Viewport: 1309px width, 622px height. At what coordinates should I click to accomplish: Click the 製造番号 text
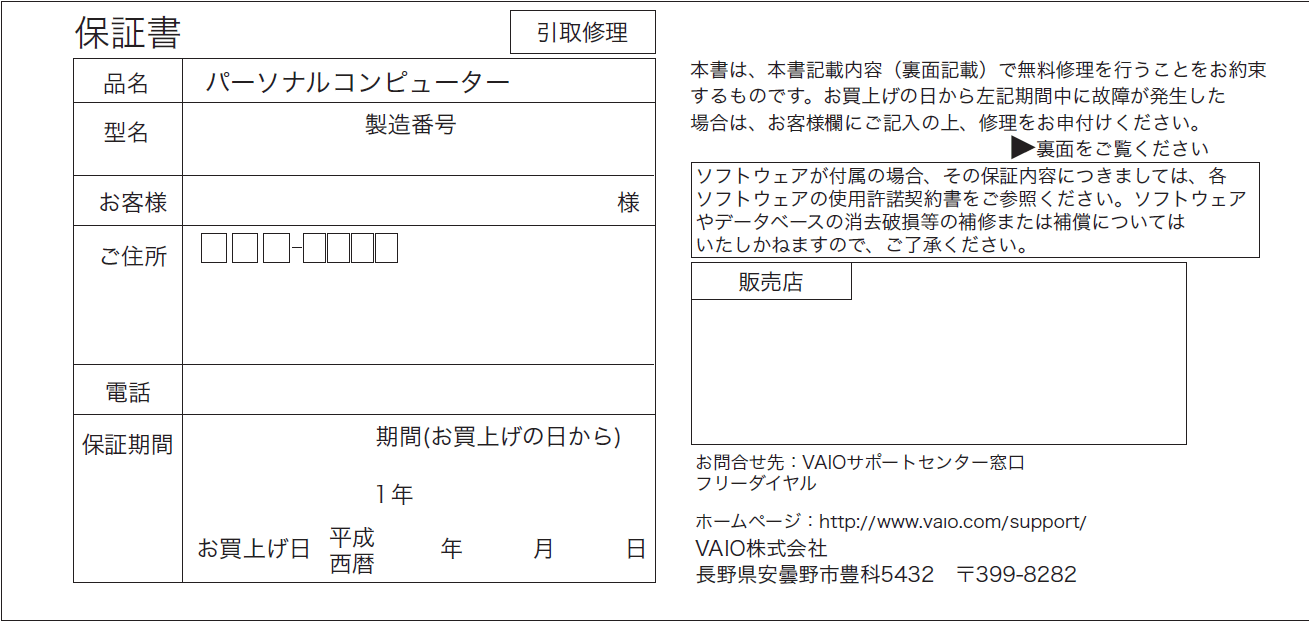click(410, 125)
